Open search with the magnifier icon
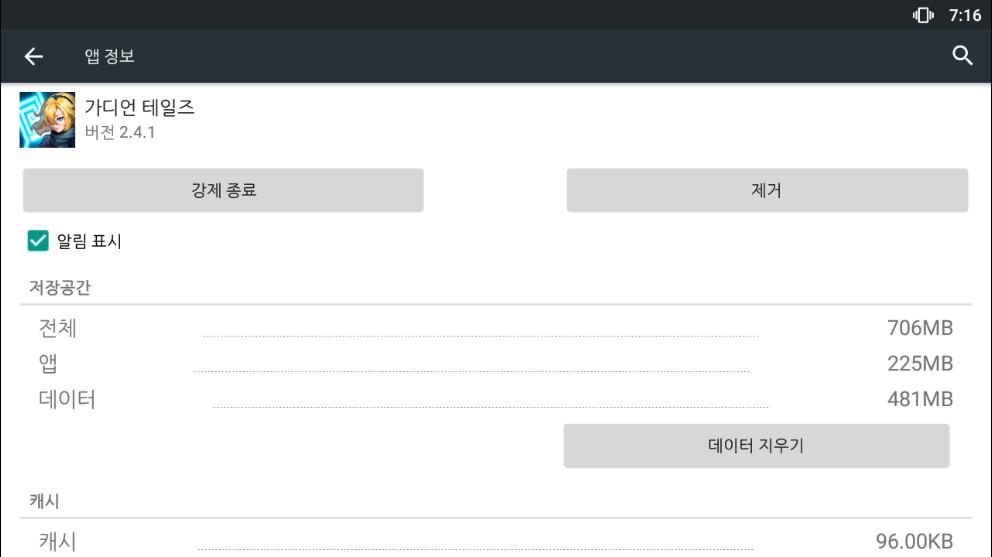The height and width of the screenshot is (557, 992). pyautogui.click(x=962, y=56)
